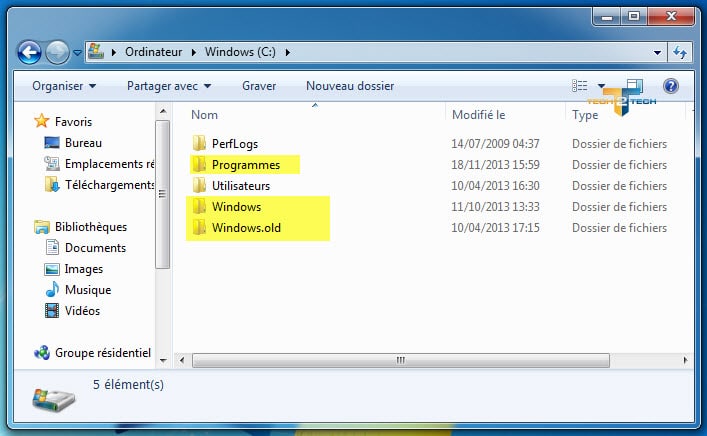
Task: Open Help with the question mark
Action: click(671, 86)
